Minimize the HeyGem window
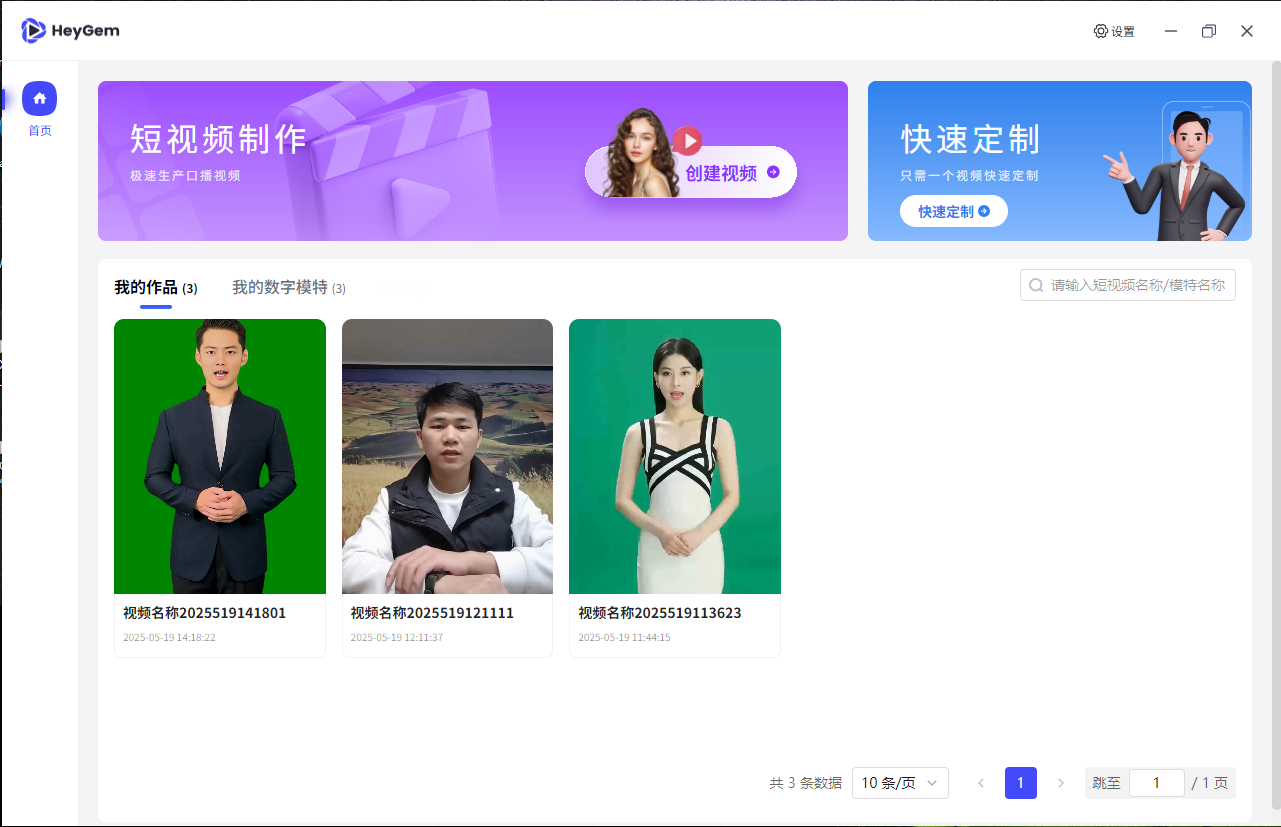Viewport: 1281px width, 827px height. click(1171, 31)
